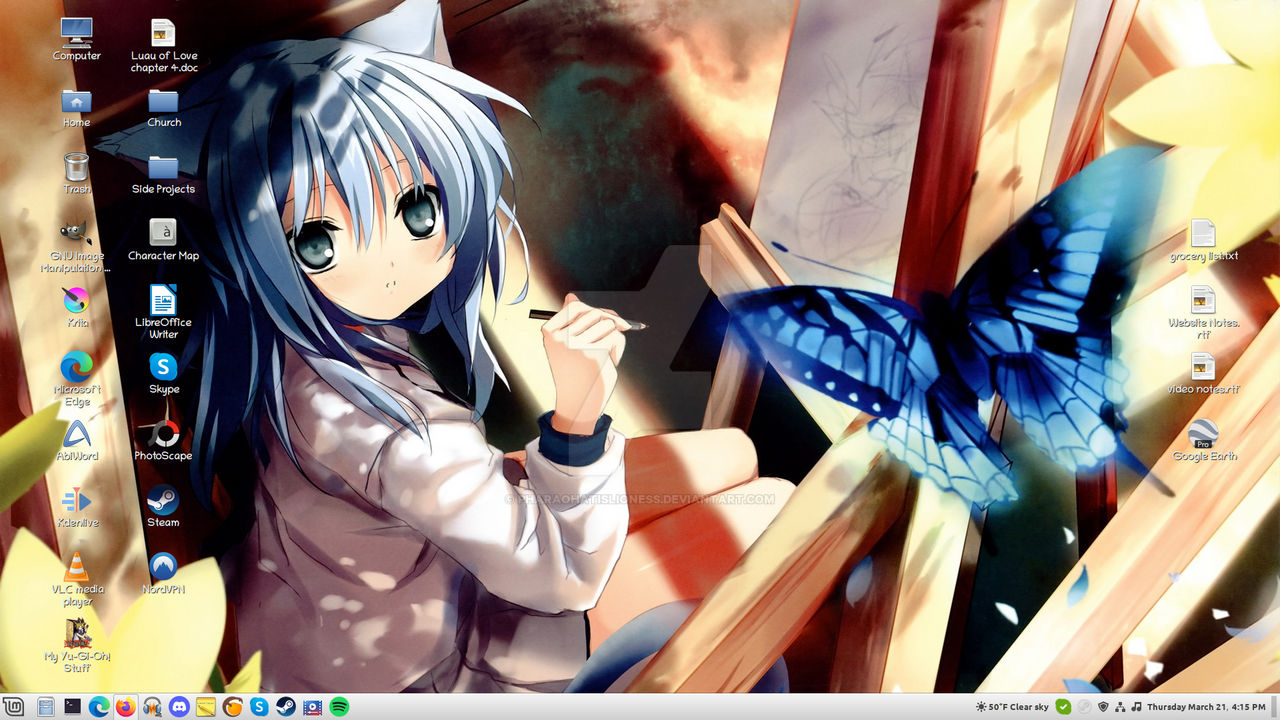The image size is (1280, 720).
Task: Check the 50°F Clear sky weather applet
Action: click(x=1013, y=707)
